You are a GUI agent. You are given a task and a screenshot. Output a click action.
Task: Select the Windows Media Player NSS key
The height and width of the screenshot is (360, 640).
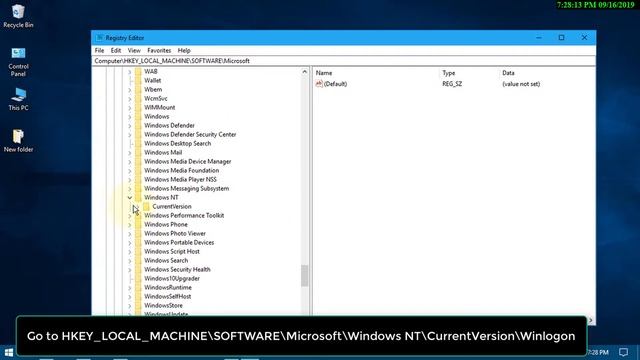point(180,179)
